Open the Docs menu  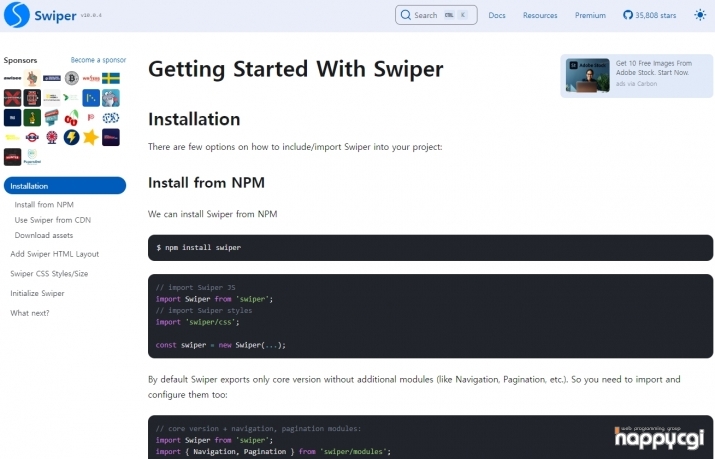point(497,15)
